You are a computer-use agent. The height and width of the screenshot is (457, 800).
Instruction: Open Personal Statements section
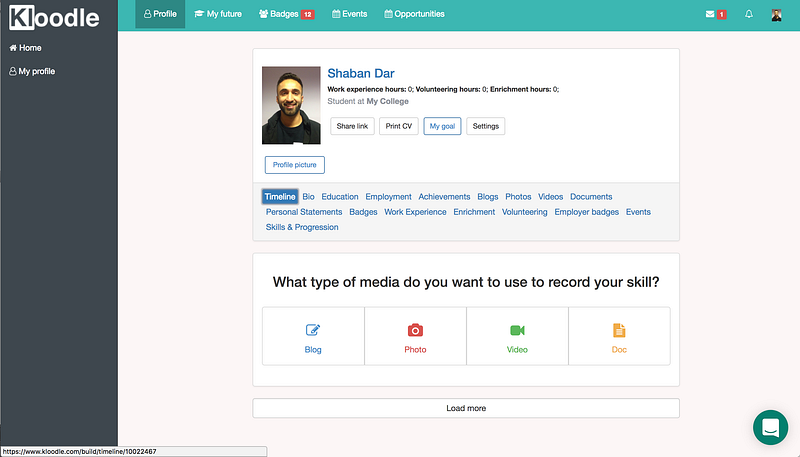pyautogui.click(x=304, y=212)
